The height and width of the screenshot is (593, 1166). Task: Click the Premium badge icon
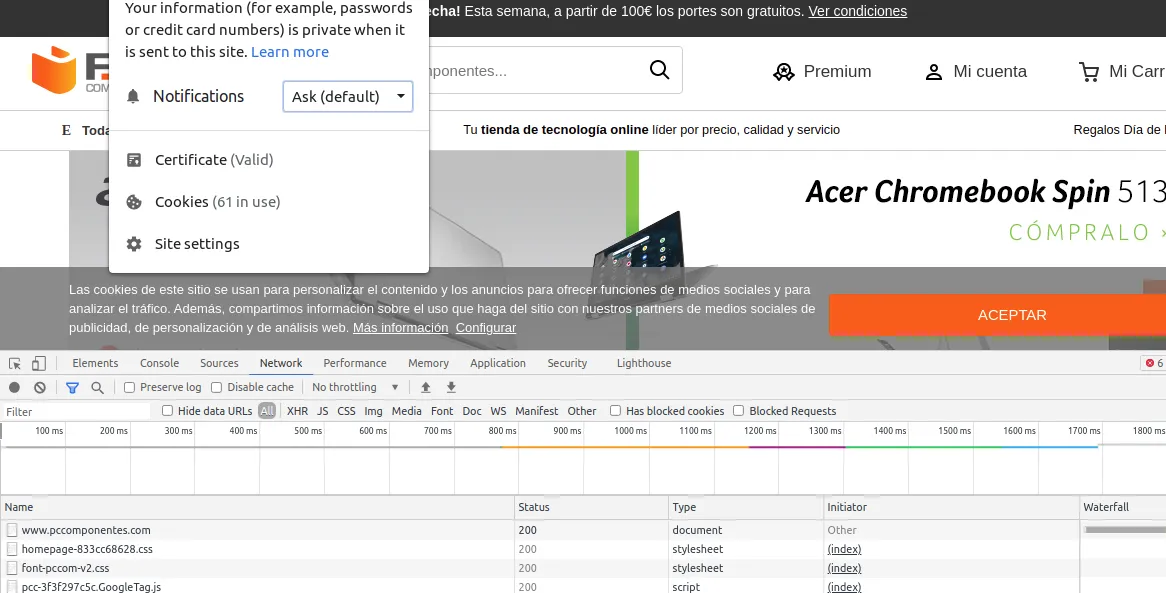point(784,72)
